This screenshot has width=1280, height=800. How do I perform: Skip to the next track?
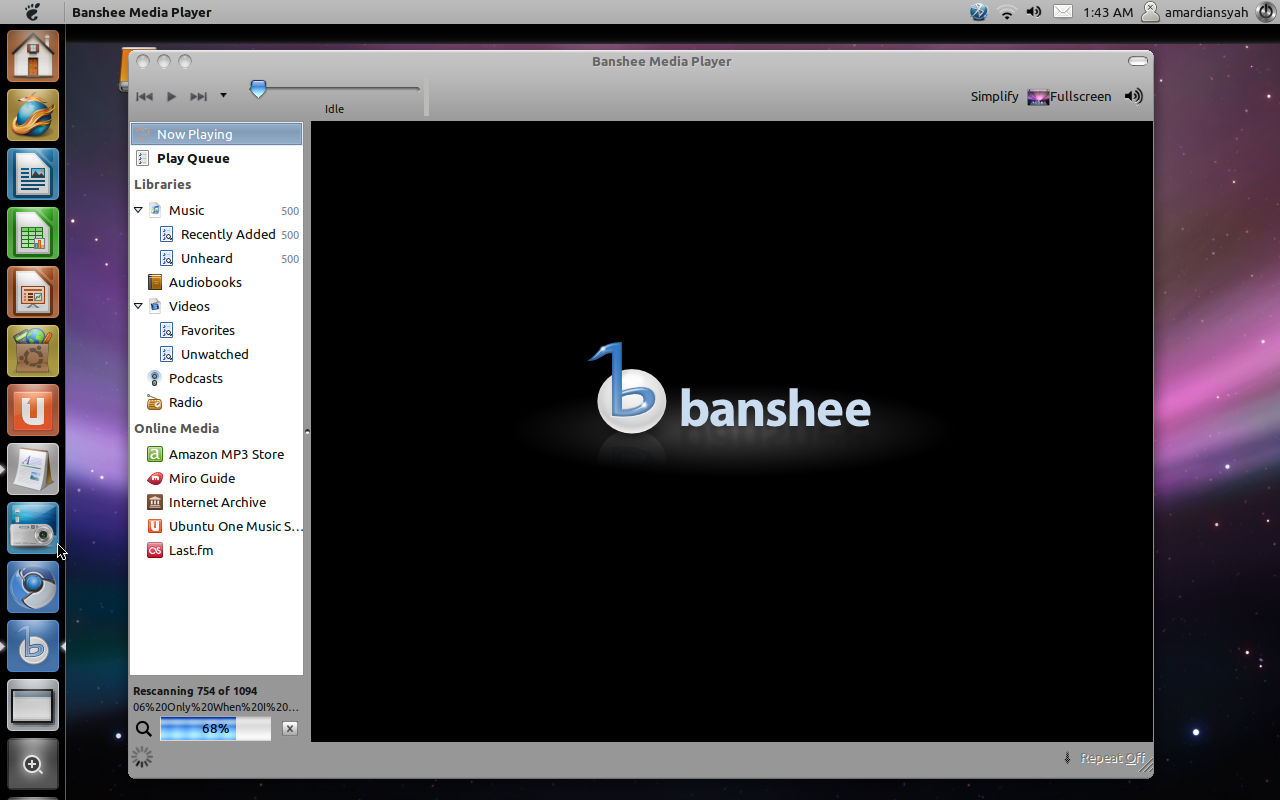(x=198, y=96)
